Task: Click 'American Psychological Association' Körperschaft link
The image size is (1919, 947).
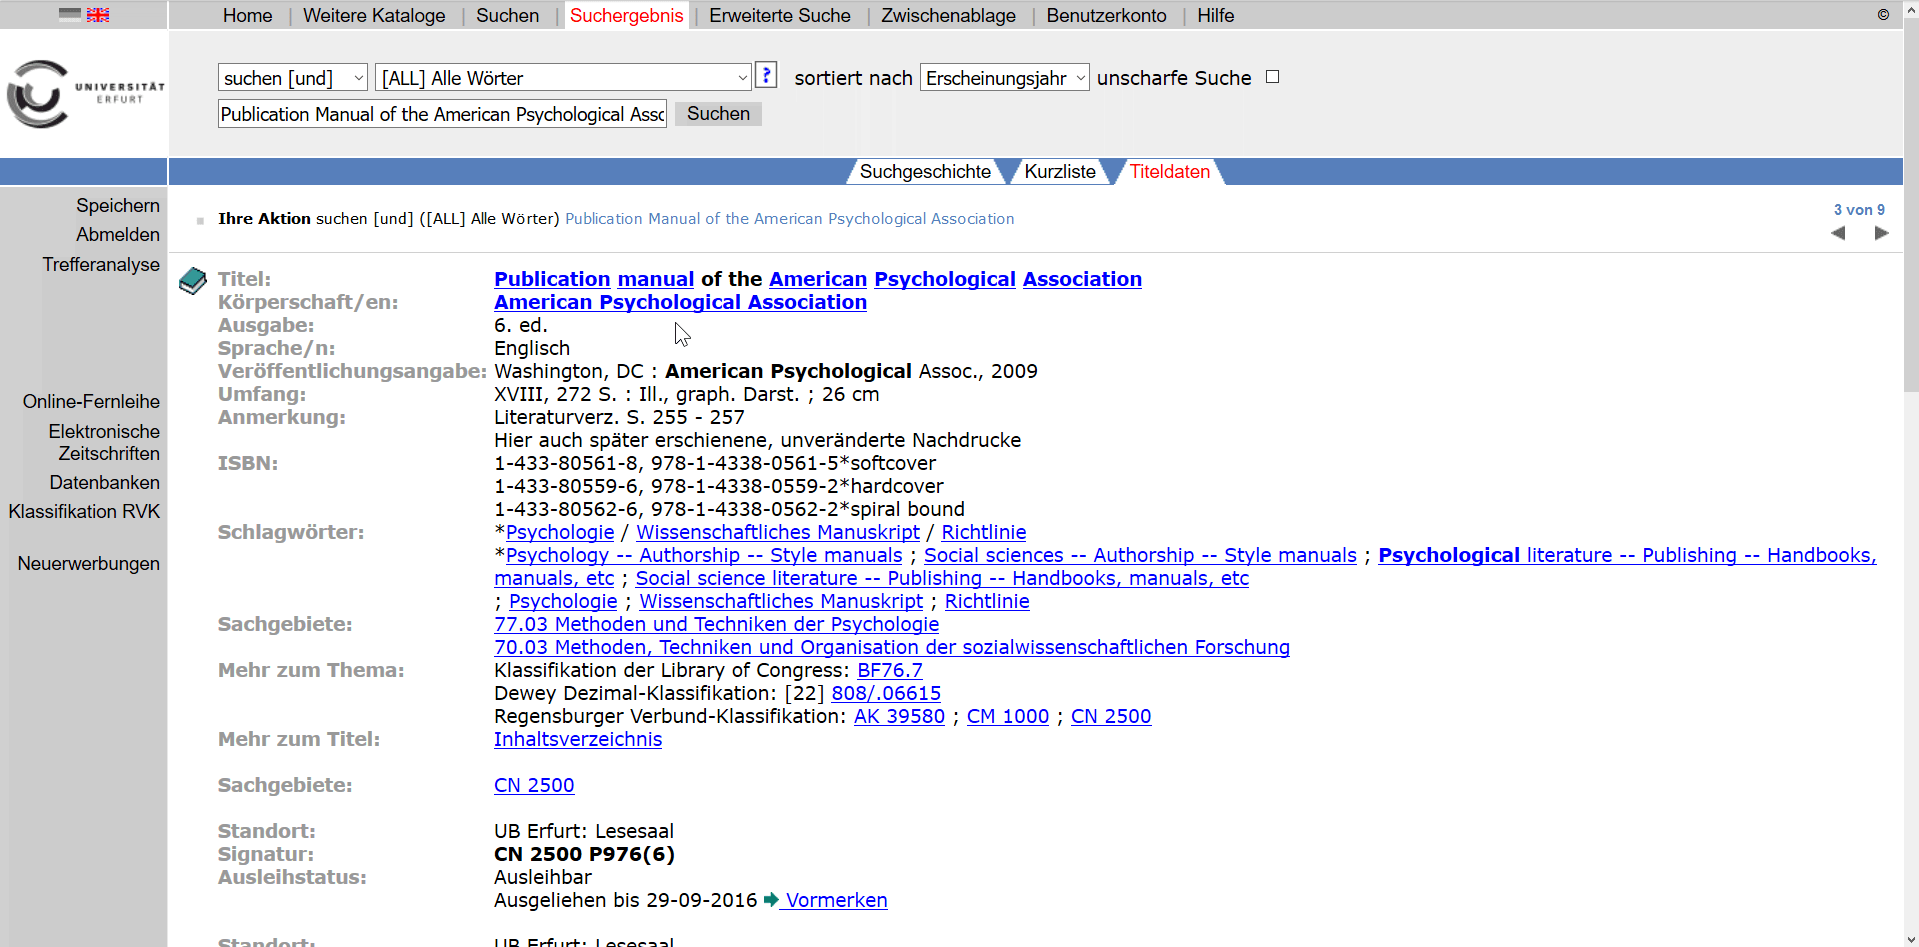Action: [680, 302]
